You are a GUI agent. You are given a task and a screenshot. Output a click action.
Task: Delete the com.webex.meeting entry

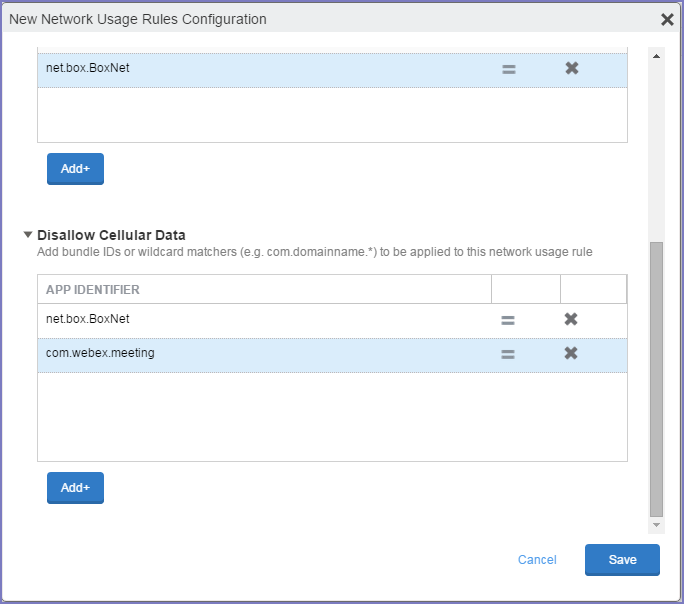coord(571,353)
